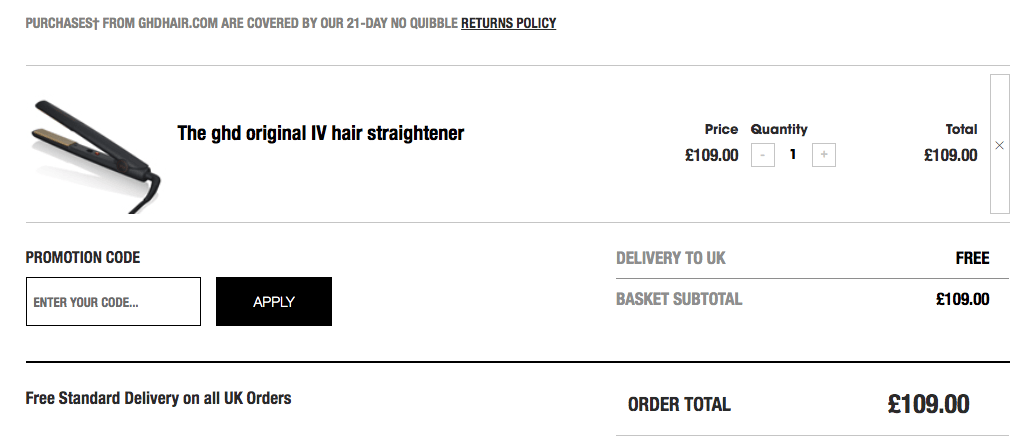Click the basket subtotal amount £109.00
The height and width of the screenshot is (448, 1033).
click(x=962, y=299)
